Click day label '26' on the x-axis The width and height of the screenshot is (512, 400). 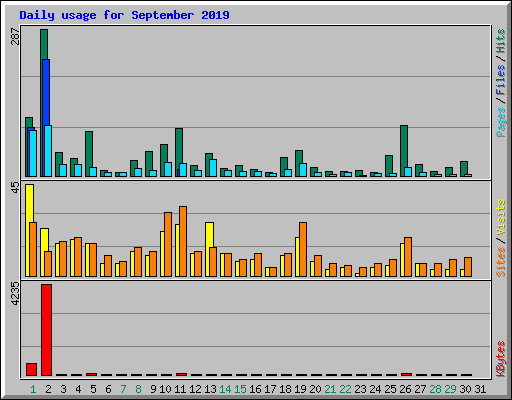(405, 389)
